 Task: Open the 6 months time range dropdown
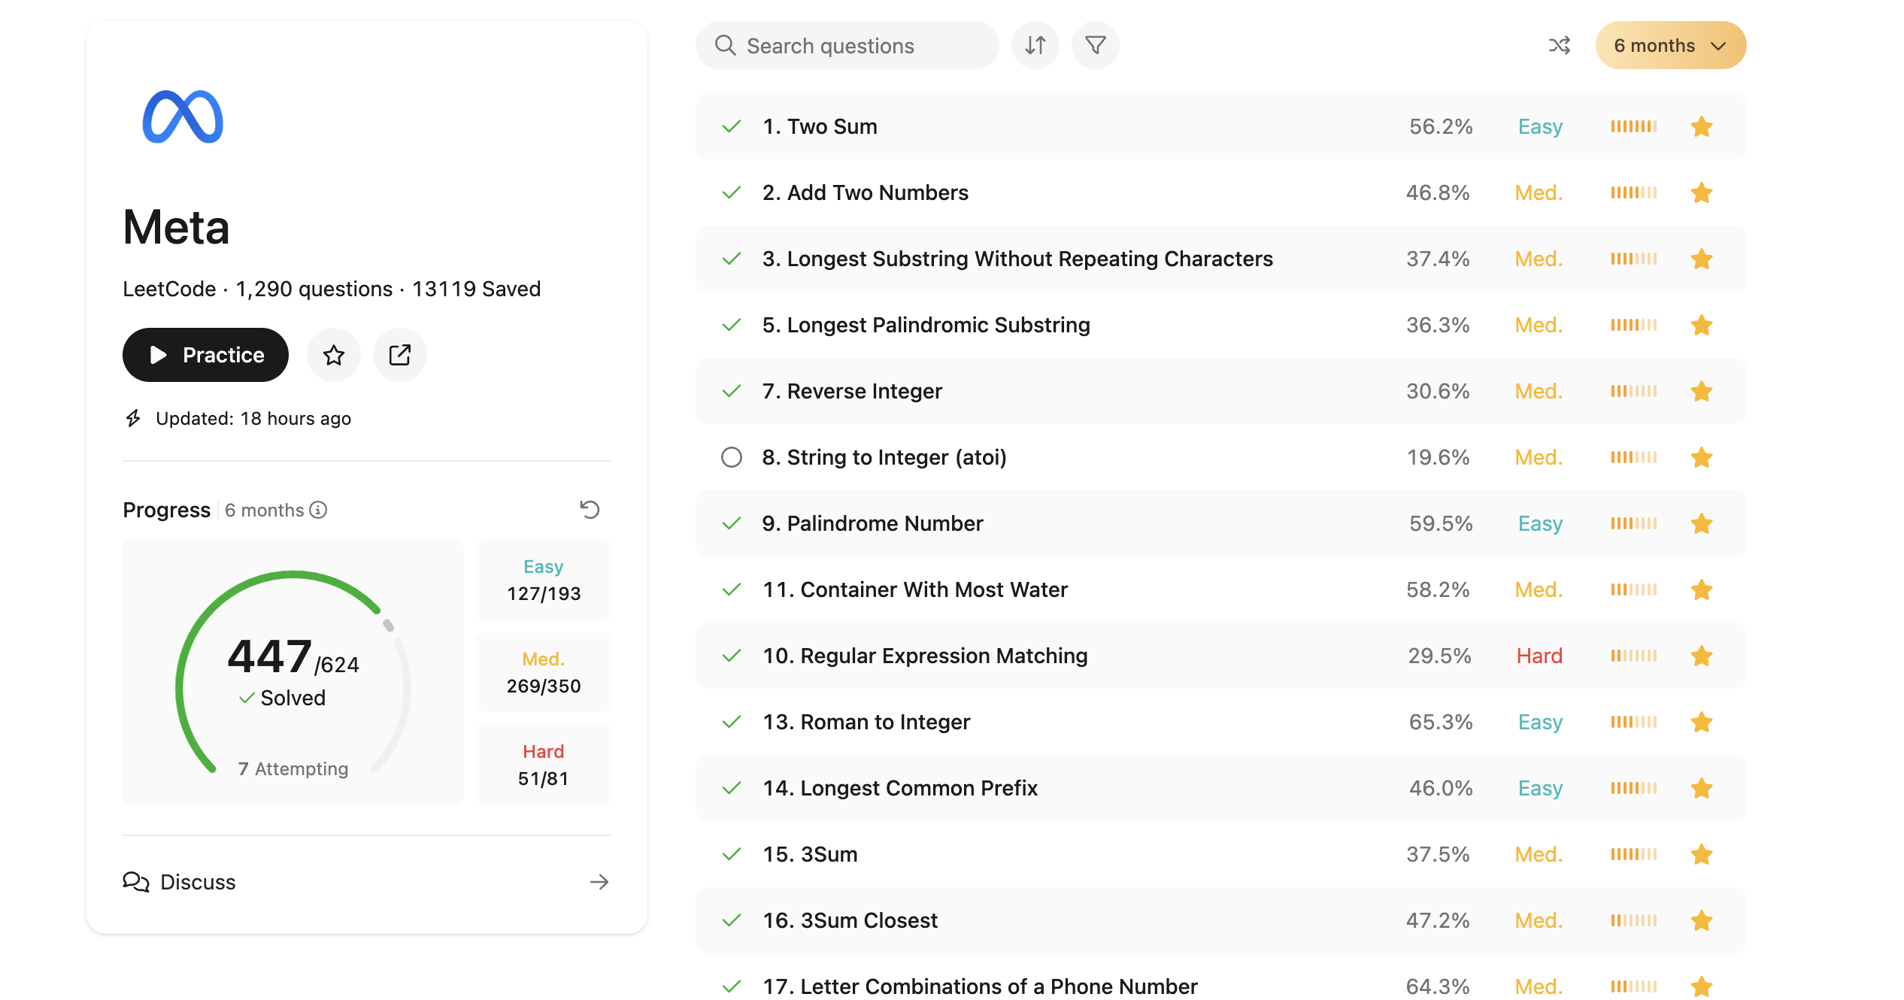(x=1670, y=46)
